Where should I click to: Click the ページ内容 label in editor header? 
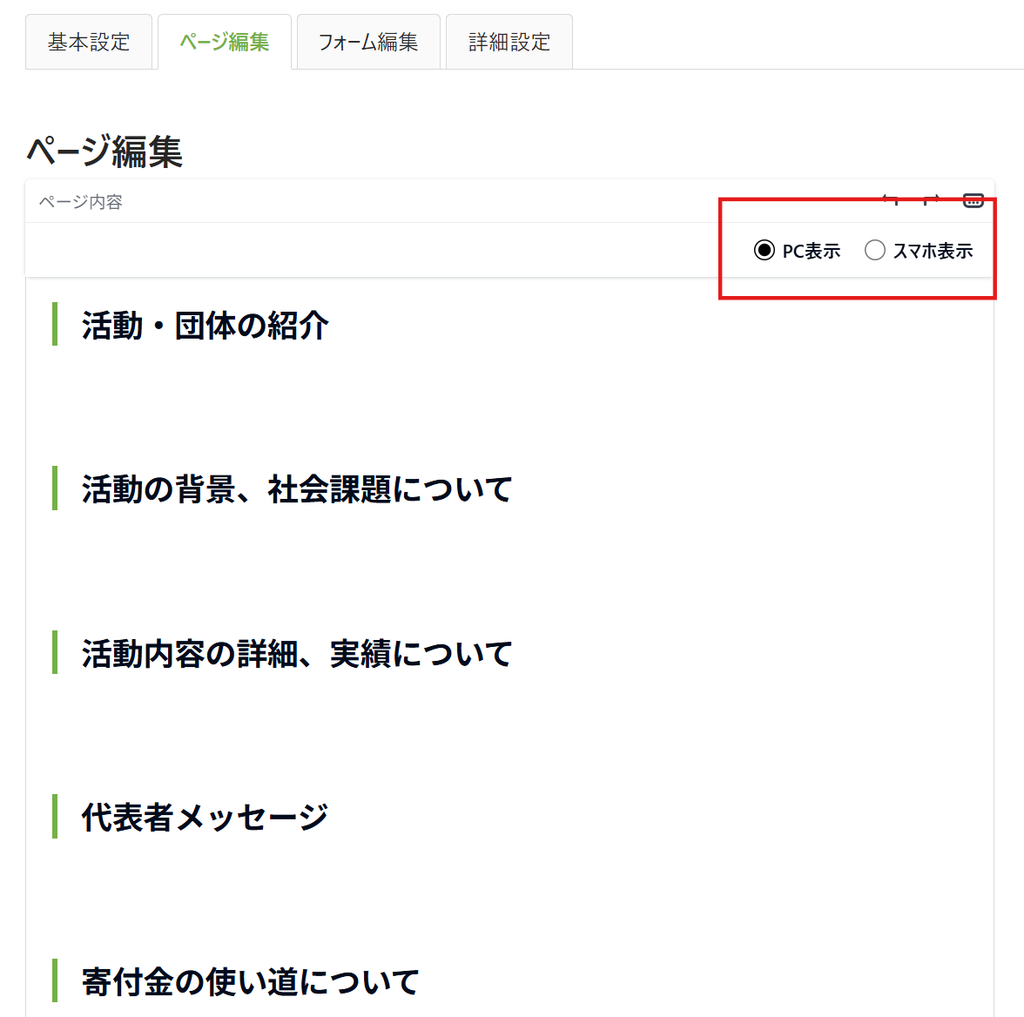coord(80,202)
